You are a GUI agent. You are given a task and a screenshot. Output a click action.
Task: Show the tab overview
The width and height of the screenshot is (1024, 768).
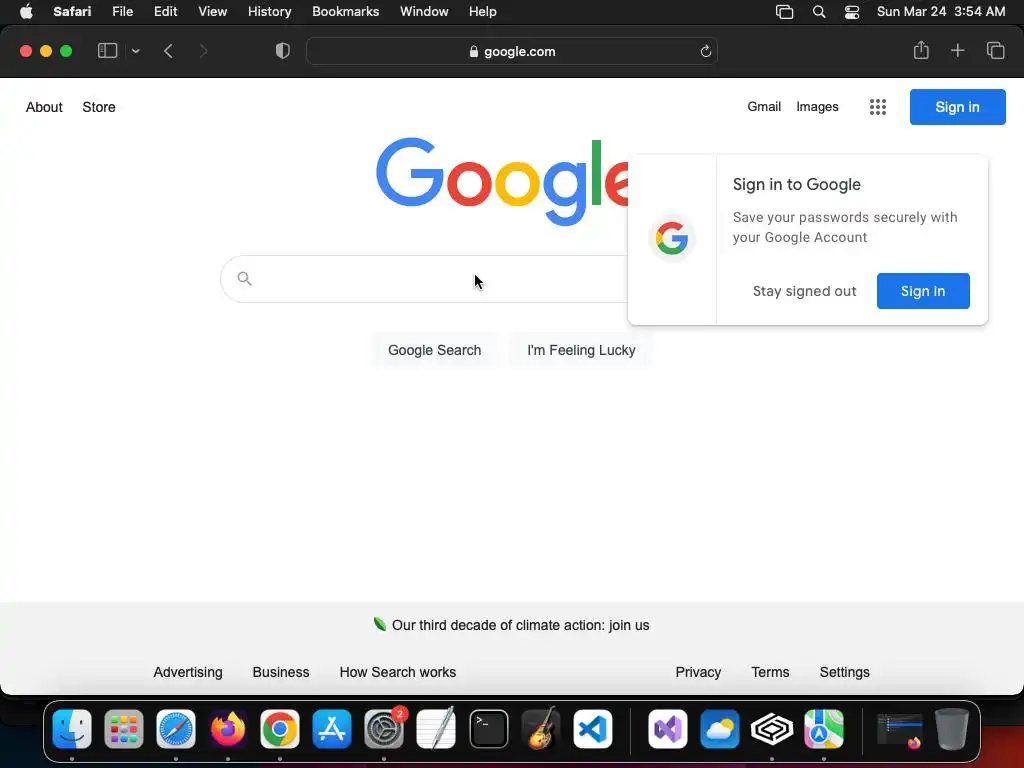coord(995,50)
